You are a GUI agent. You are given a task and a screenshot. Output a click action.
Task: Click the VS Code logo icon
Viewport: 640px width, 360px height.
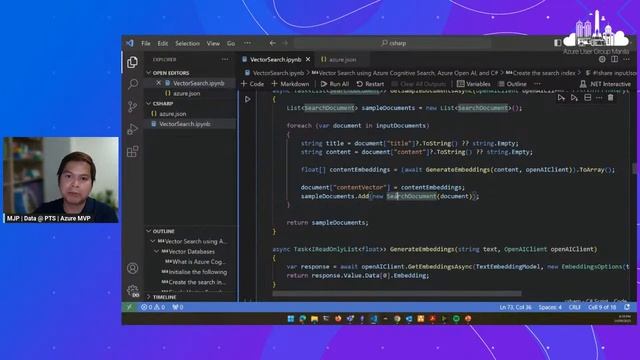130,43
